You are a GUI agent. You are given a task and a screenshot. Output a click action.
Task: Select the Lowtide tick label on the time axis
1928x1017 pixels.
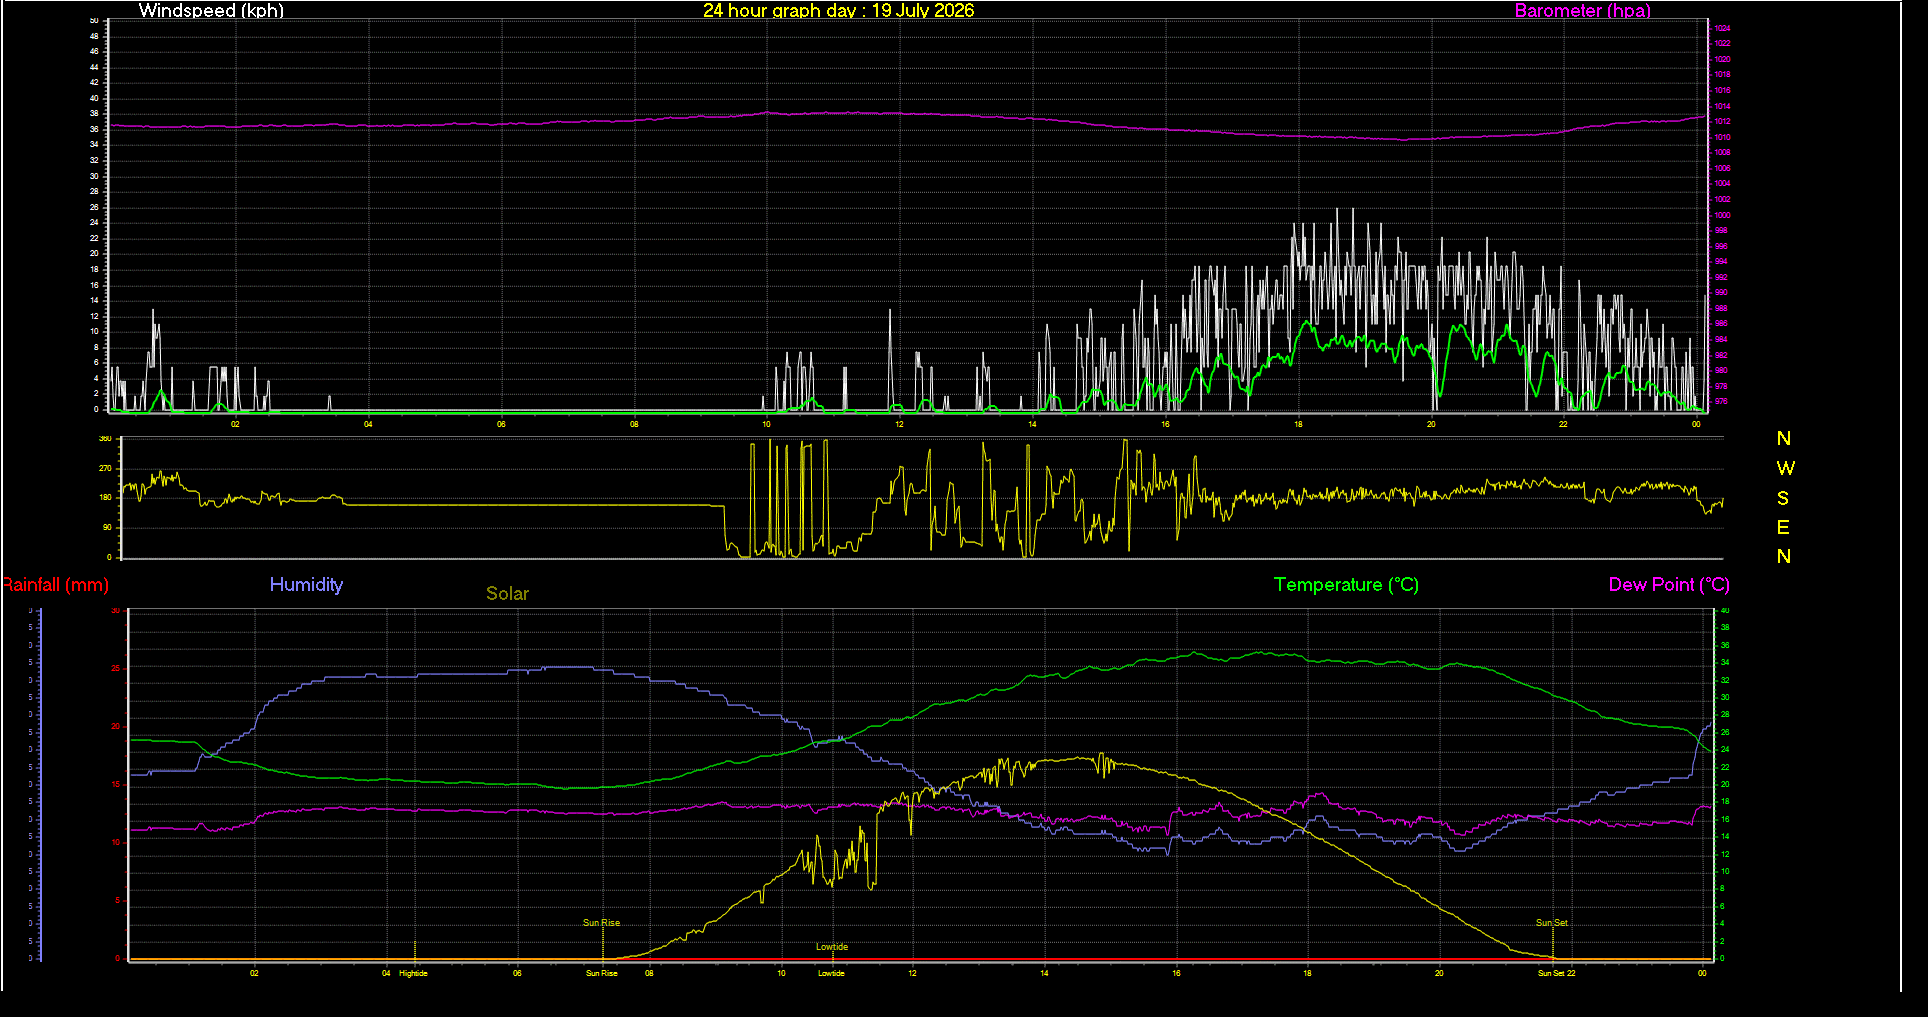click(831, 973)
